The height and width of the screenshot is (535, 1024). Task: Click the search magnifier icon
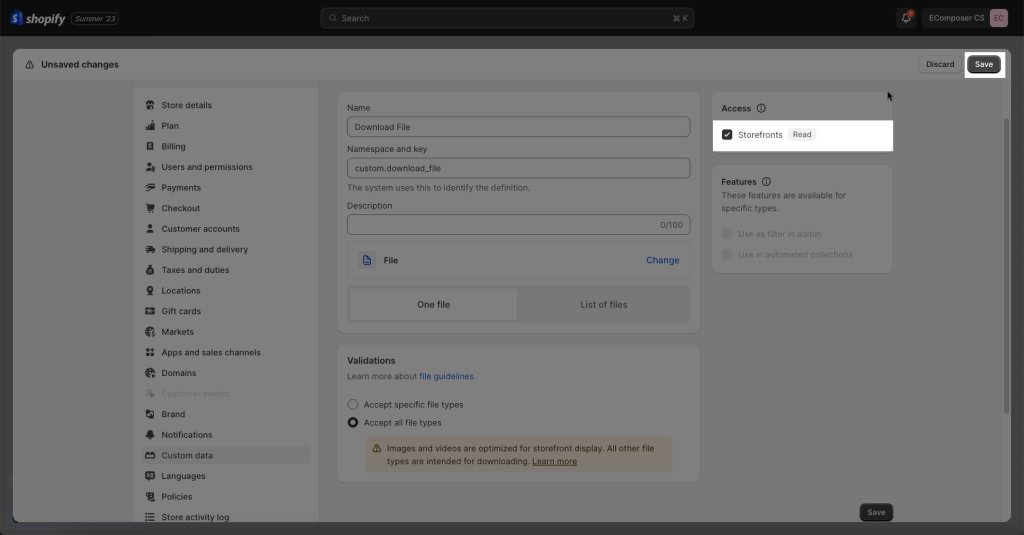(333, 18)
